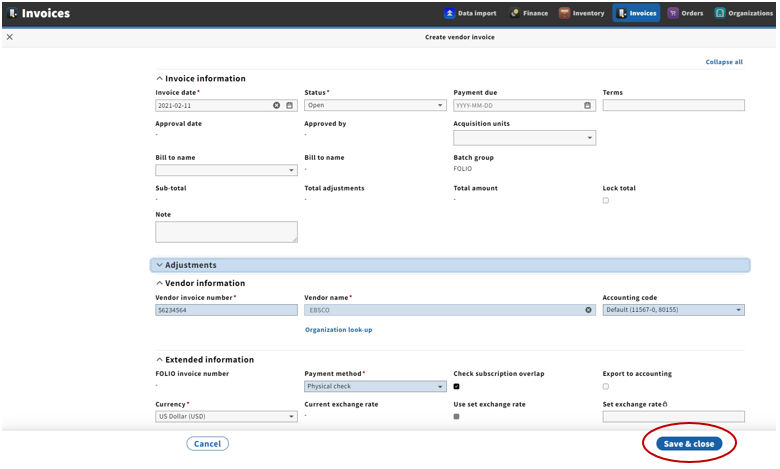This screenshot has width=780, height=469.
Task: Switch to Data import app
Action: (x=471, y=13)
